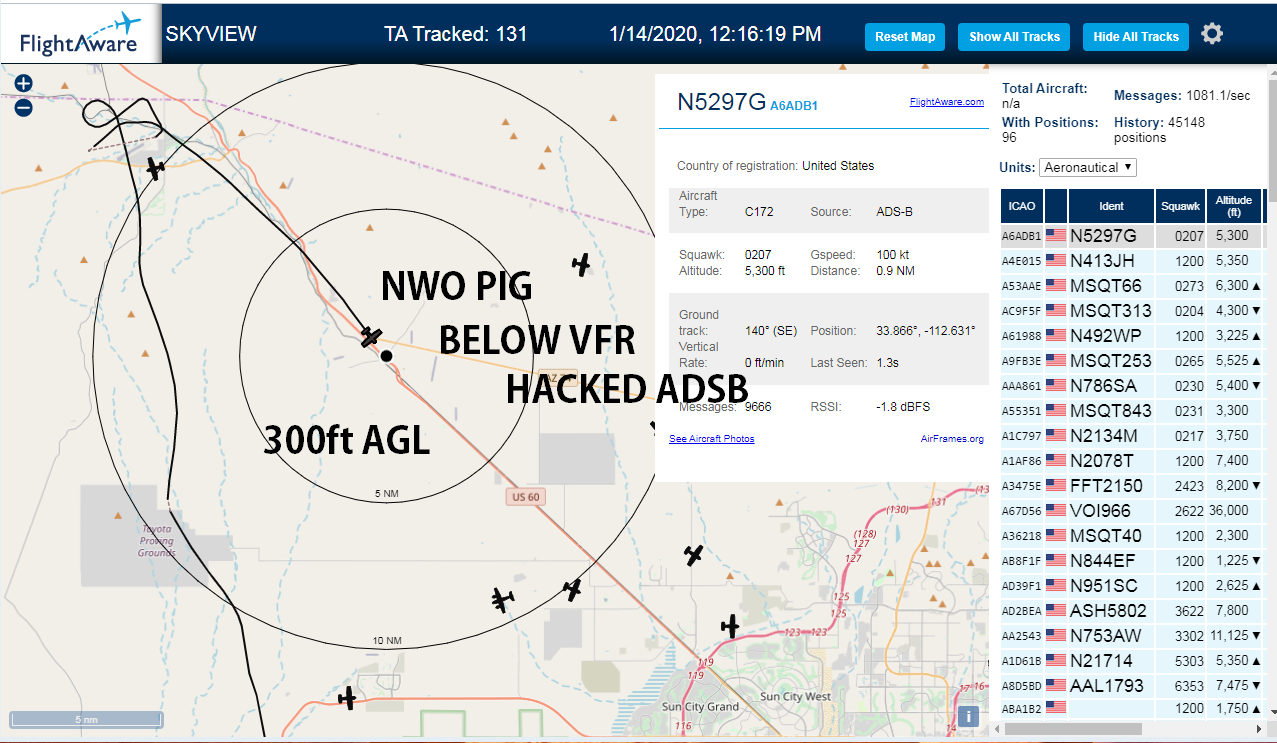Select the N786SA aircraft row
The height and width of the screenshot is (743, 1277).
[x=1132, y=386]
